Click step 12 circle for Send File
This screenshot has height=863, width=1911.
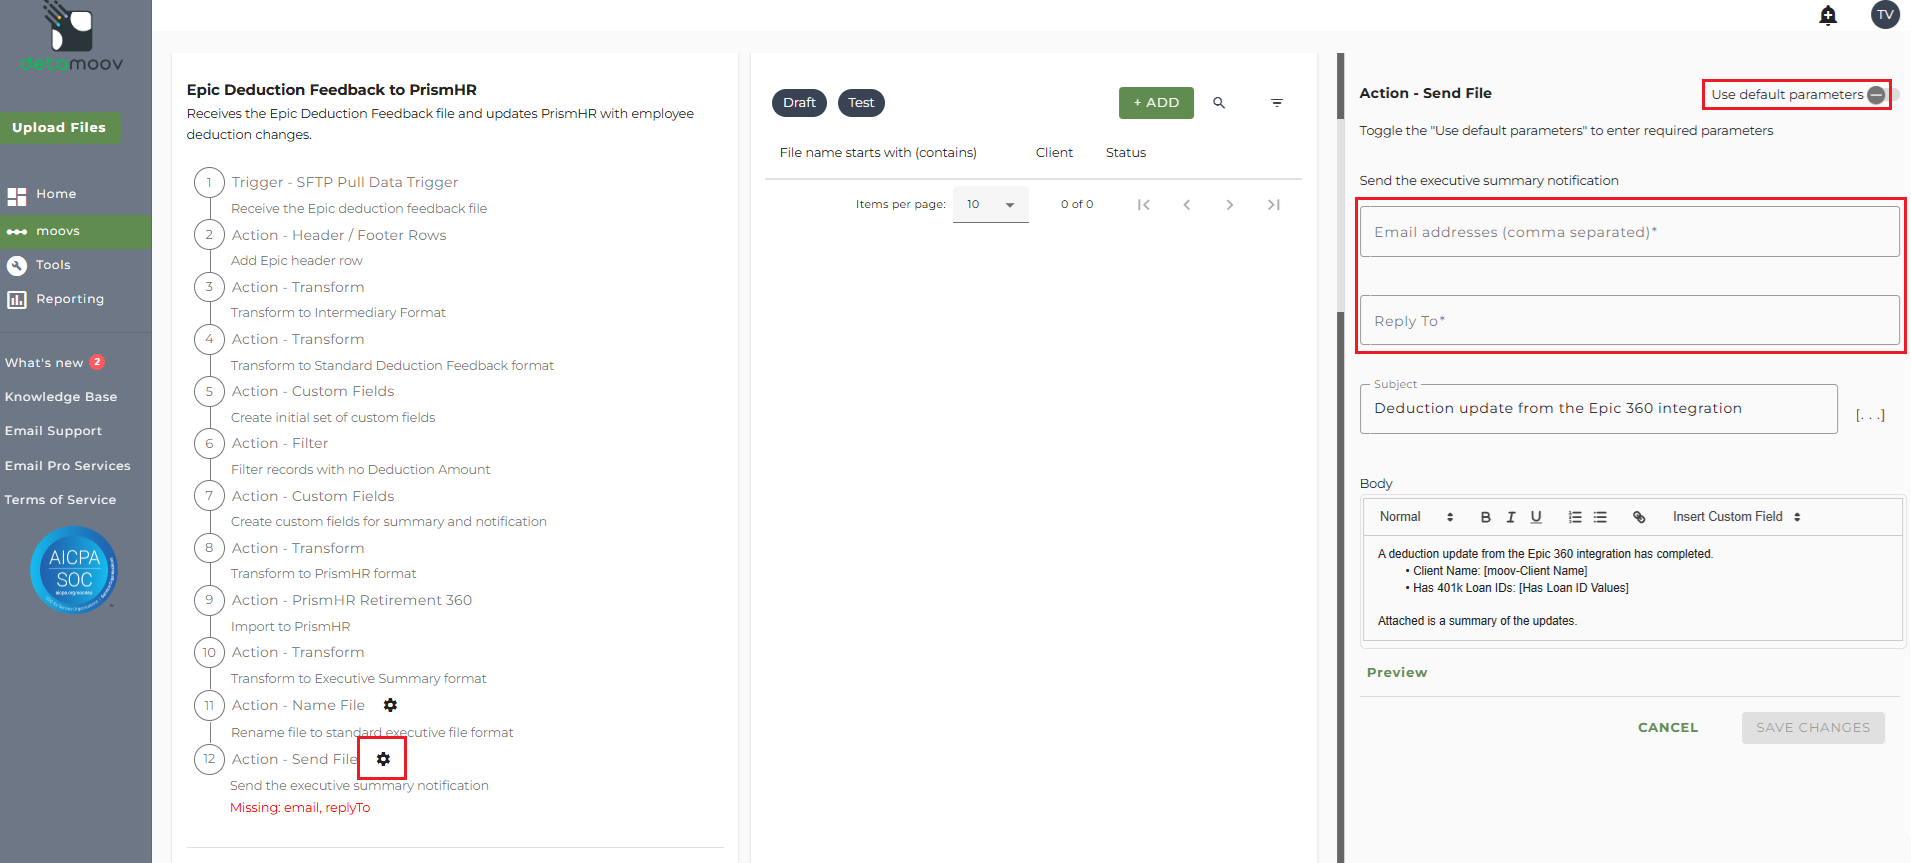209,759
